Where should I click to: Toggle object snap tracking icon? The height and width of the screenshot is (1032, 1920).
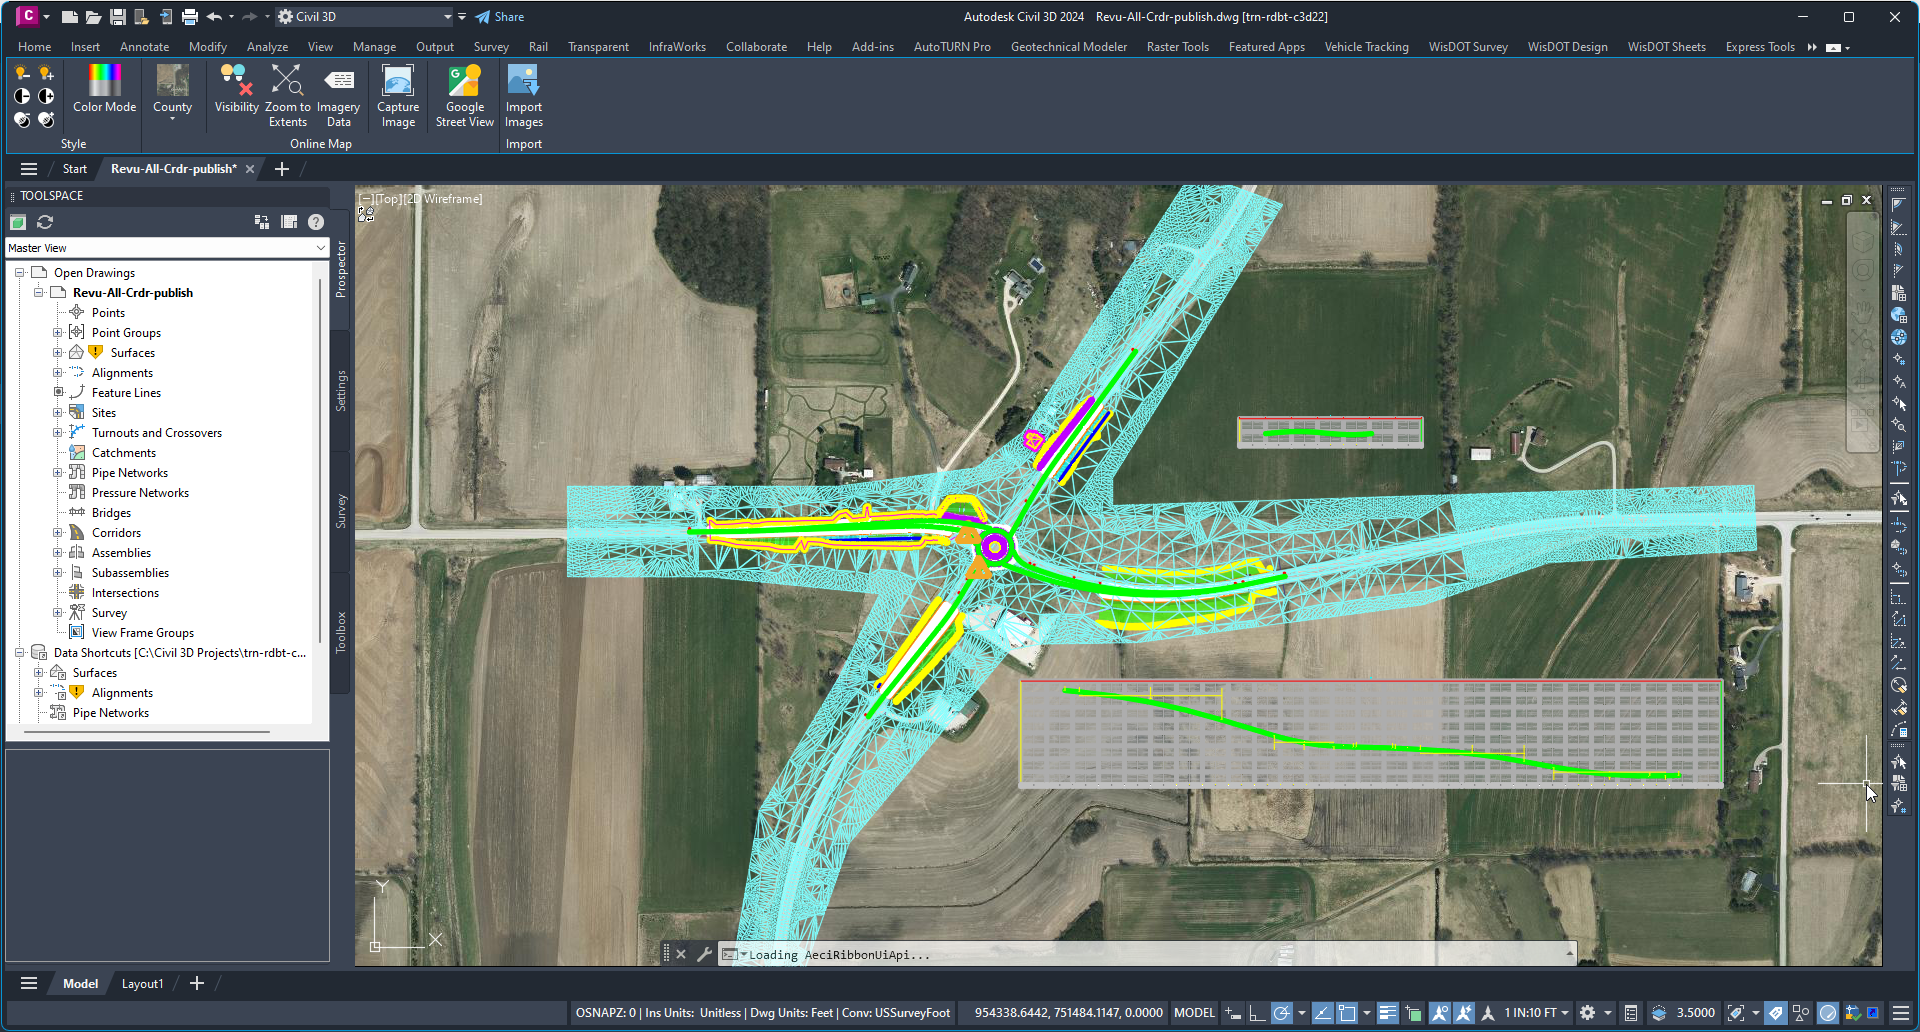(1322, 1013)
